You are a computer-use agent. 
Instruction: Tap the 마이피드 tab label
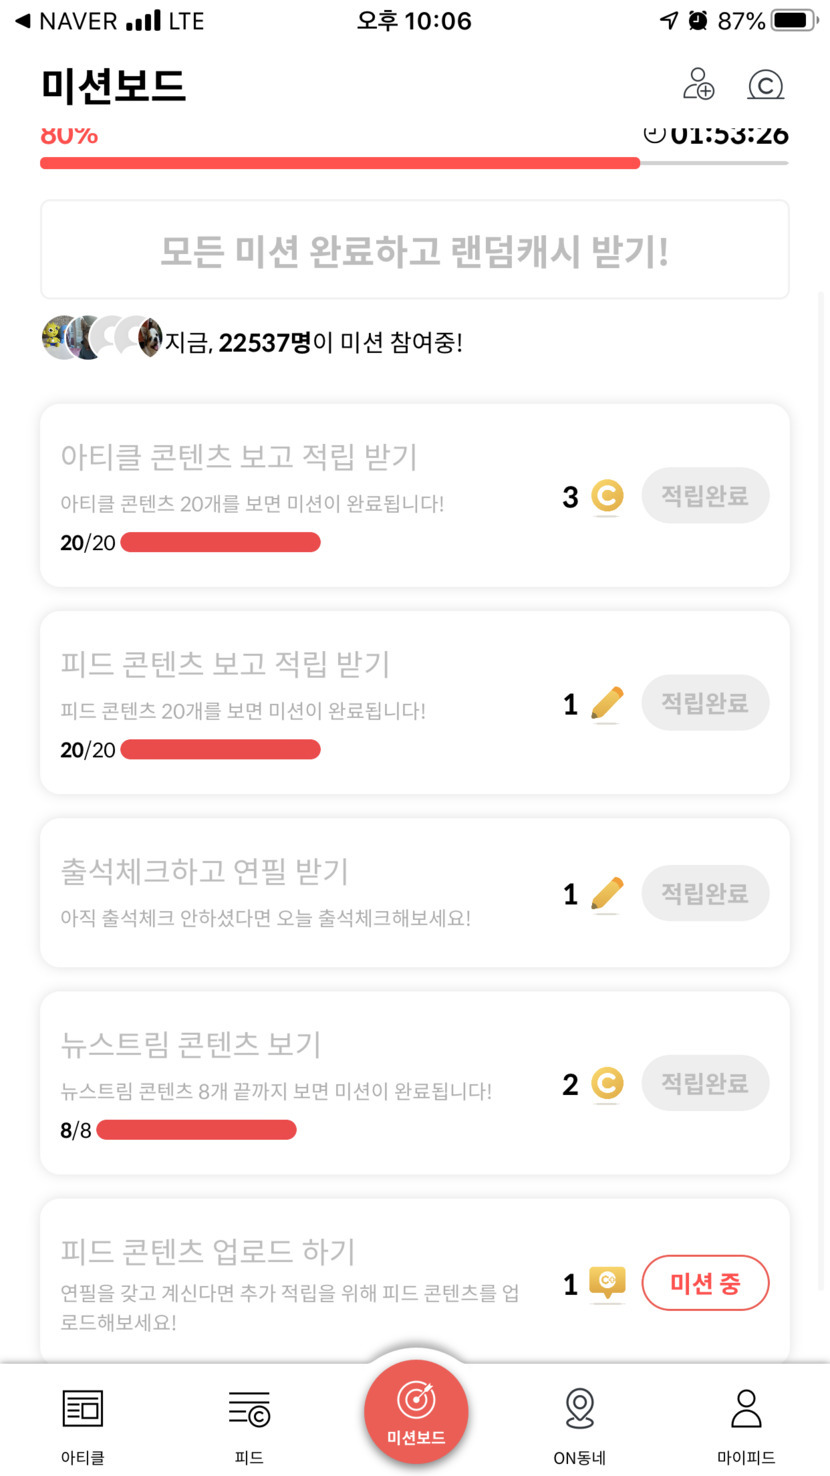[x=746, y=1458]
